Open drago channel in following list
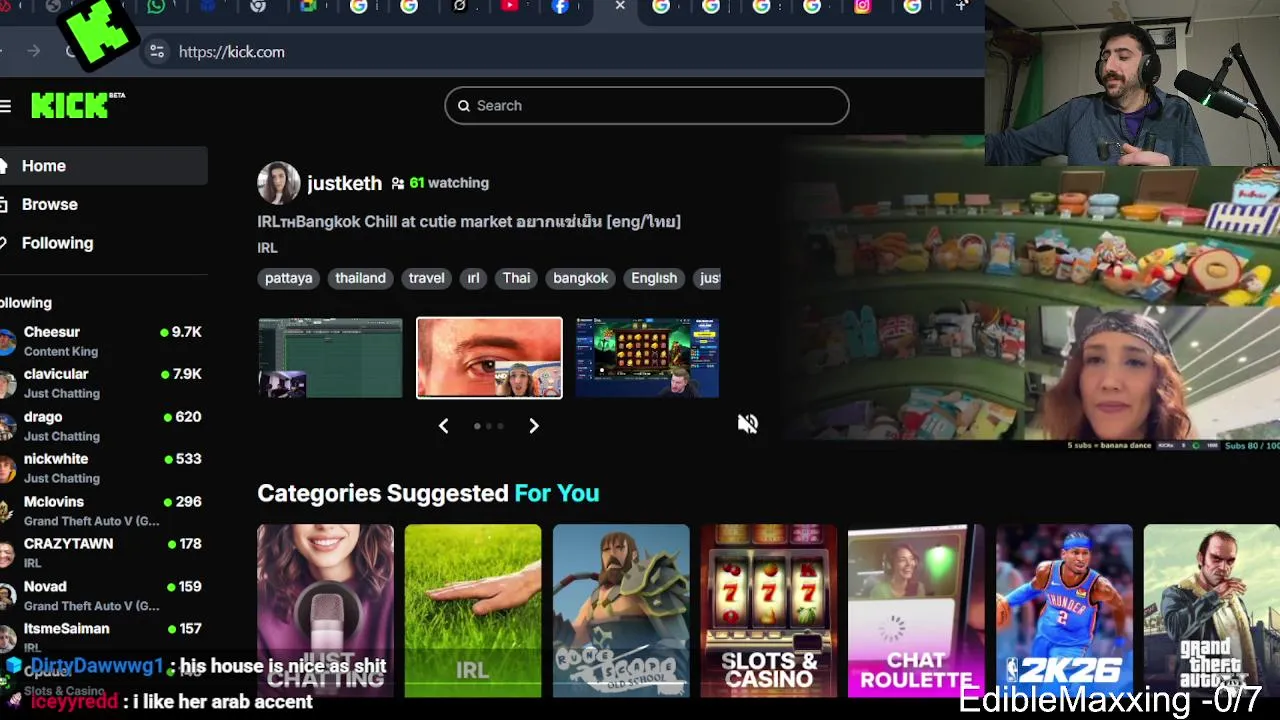1280x720 pixels. tap(103, 426)
